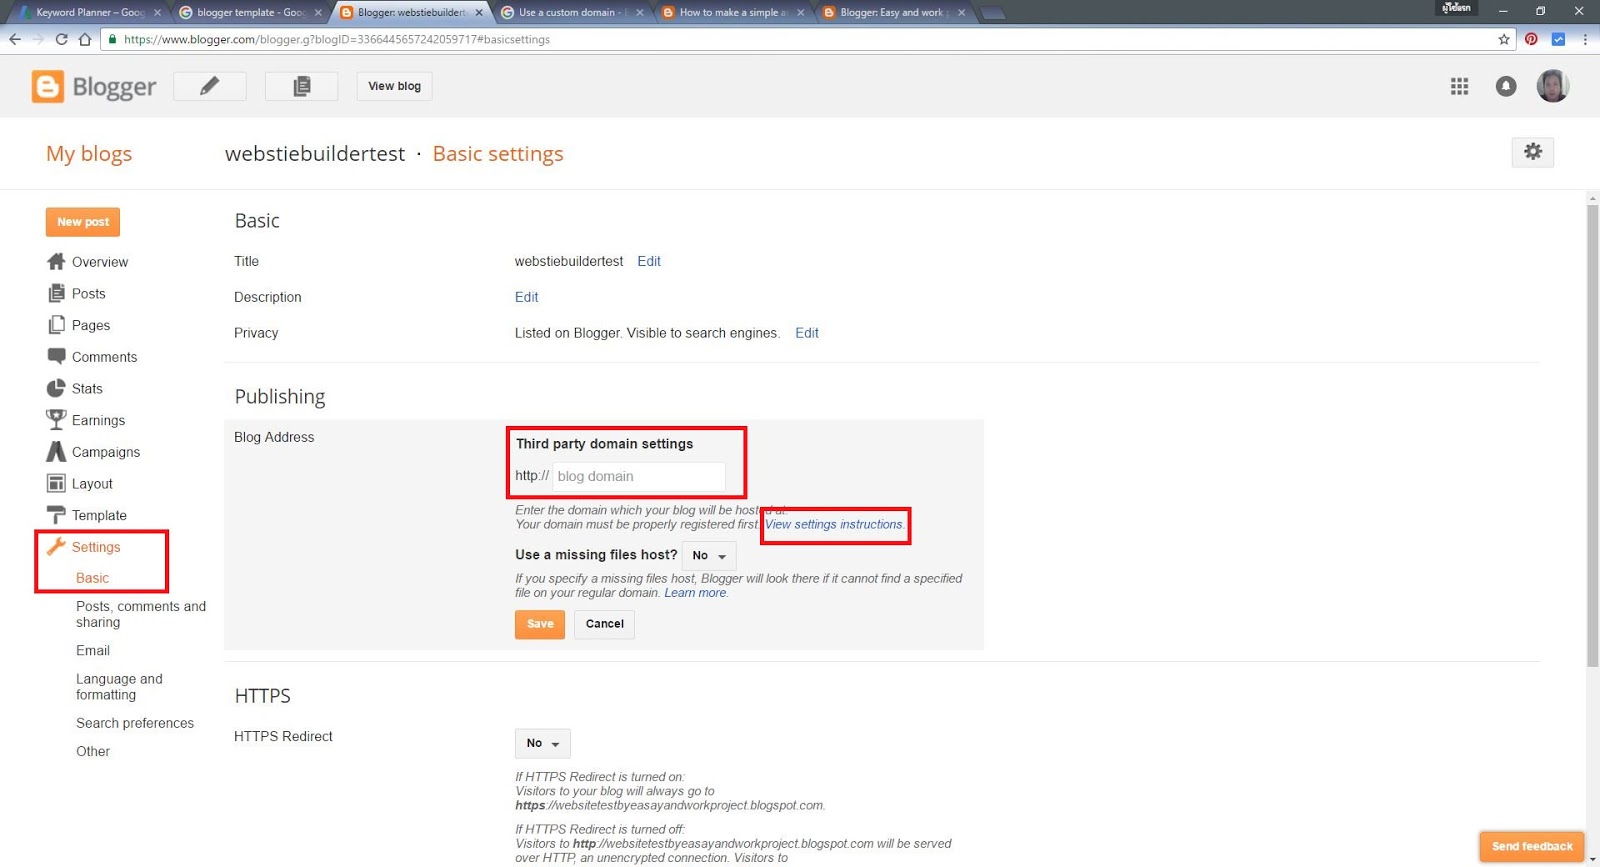This screenshot has height=867, width=1600.
Task: Click the Settings wrench icon
Action: pos(56,546)
